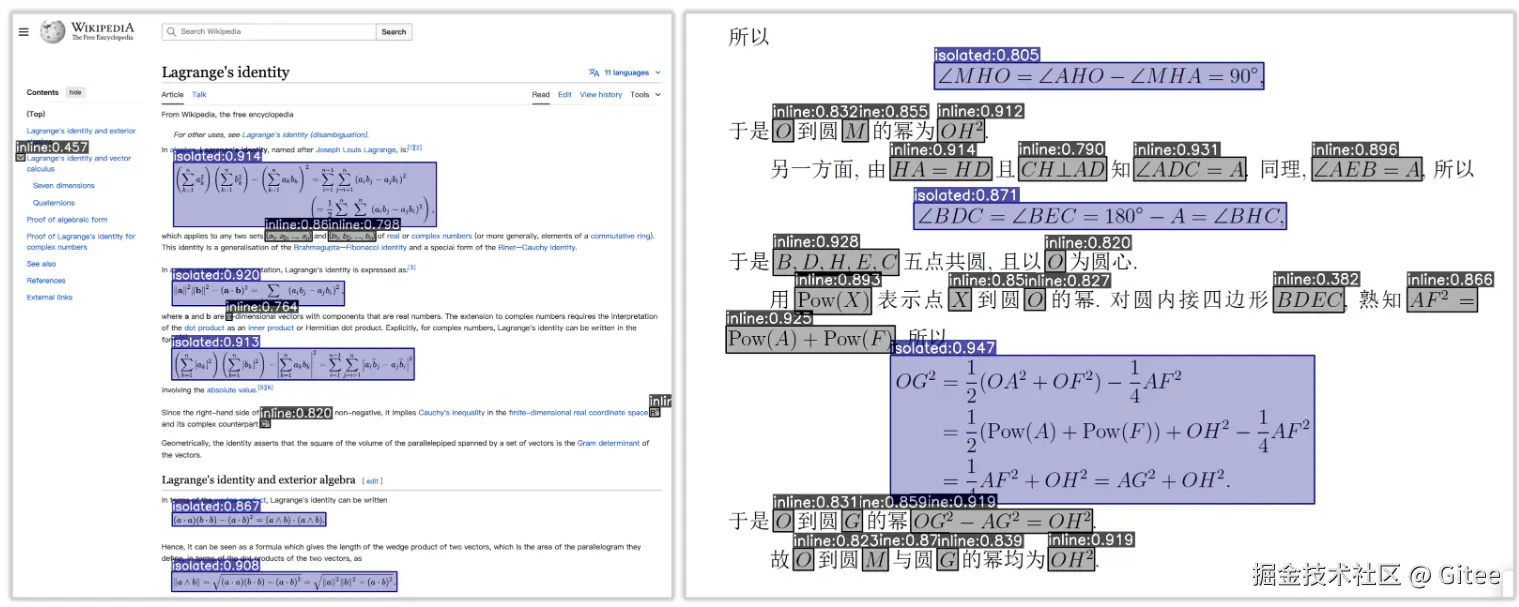Viewport: 1519px width, 607px height.
Task: Open Proof of algebraic form section
Action: [x=67, y=220]
